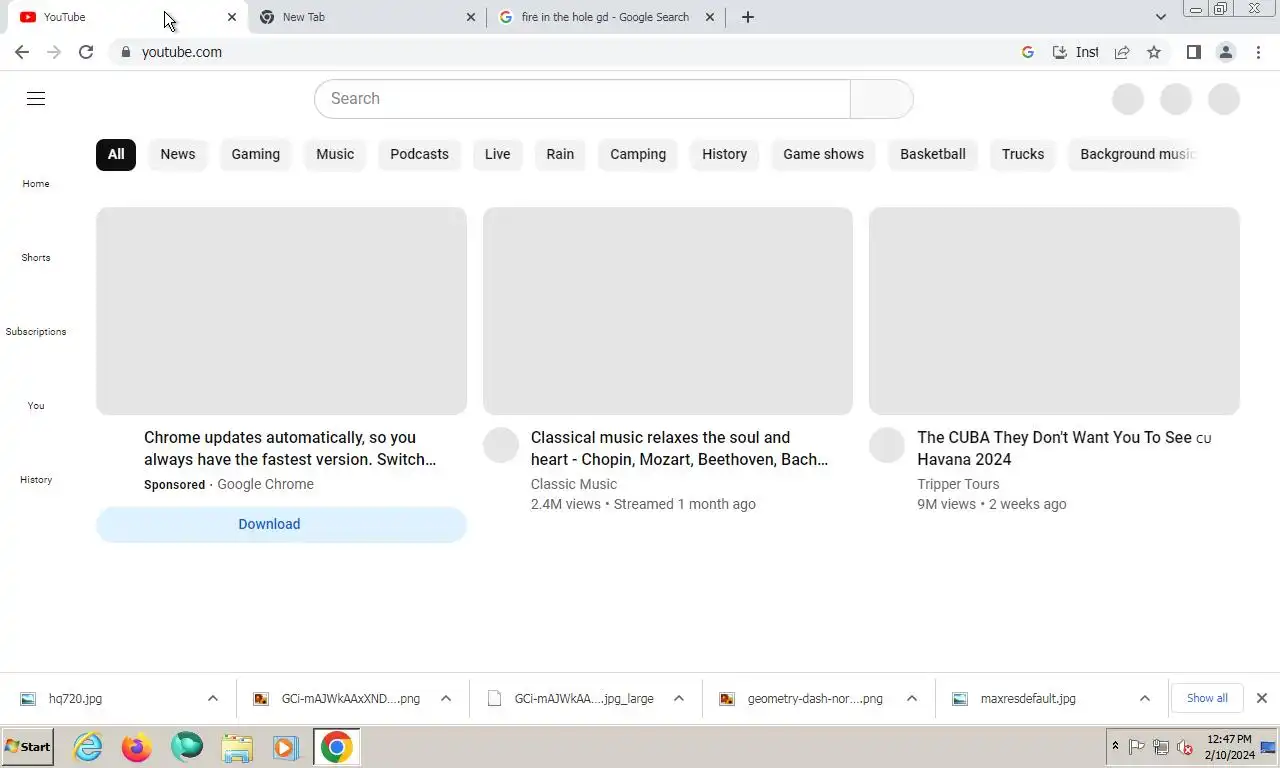Image resolution: width=1280 pixels, height=768 pixels.
Task: Click the Install app icon in address bar
Action: [x=1075, y=52]
